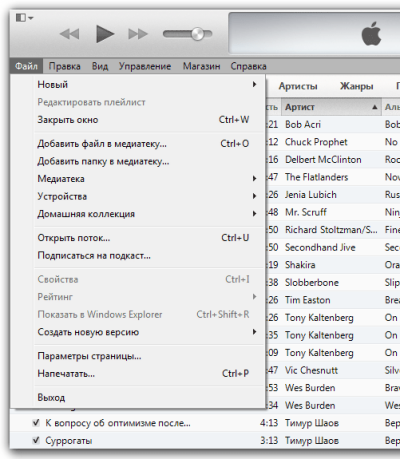This screenshot has width=400, height=459.
Task: Click the Play button
Action: [x=105, y=34]
